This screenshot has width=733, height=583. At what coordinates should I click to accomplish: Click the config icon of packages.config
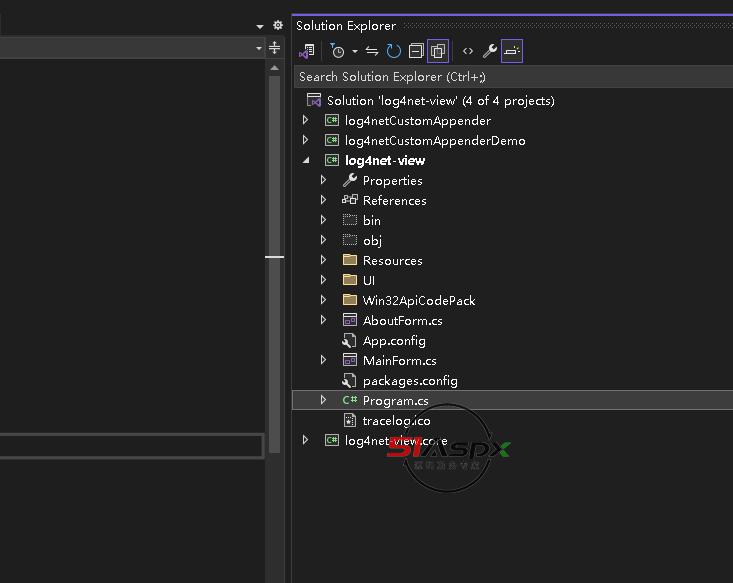coord(349,381)
